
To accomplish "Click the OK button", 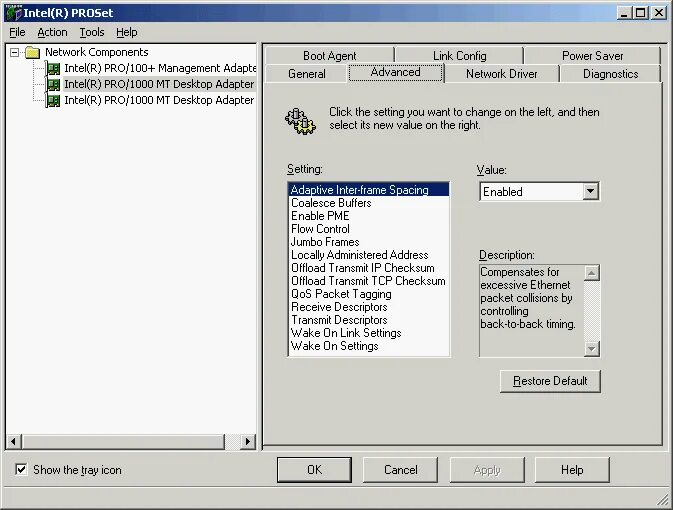I will (x=314, y=470).
